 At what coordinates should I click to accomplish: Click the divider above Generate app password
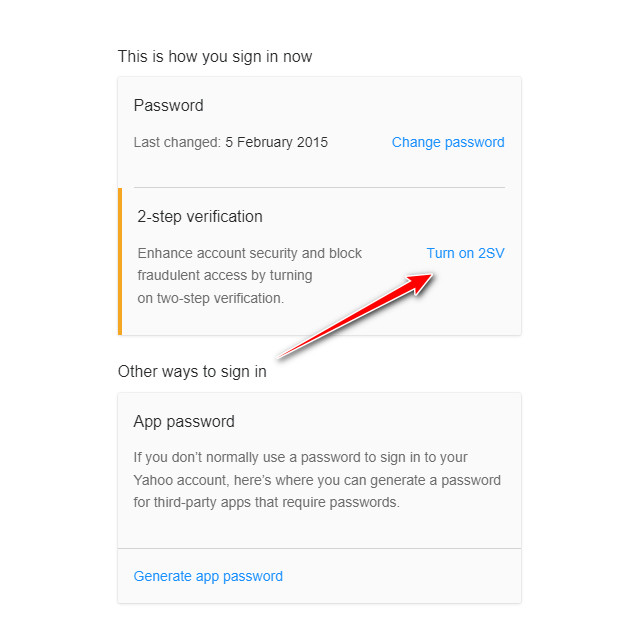[x=319, y=548]
